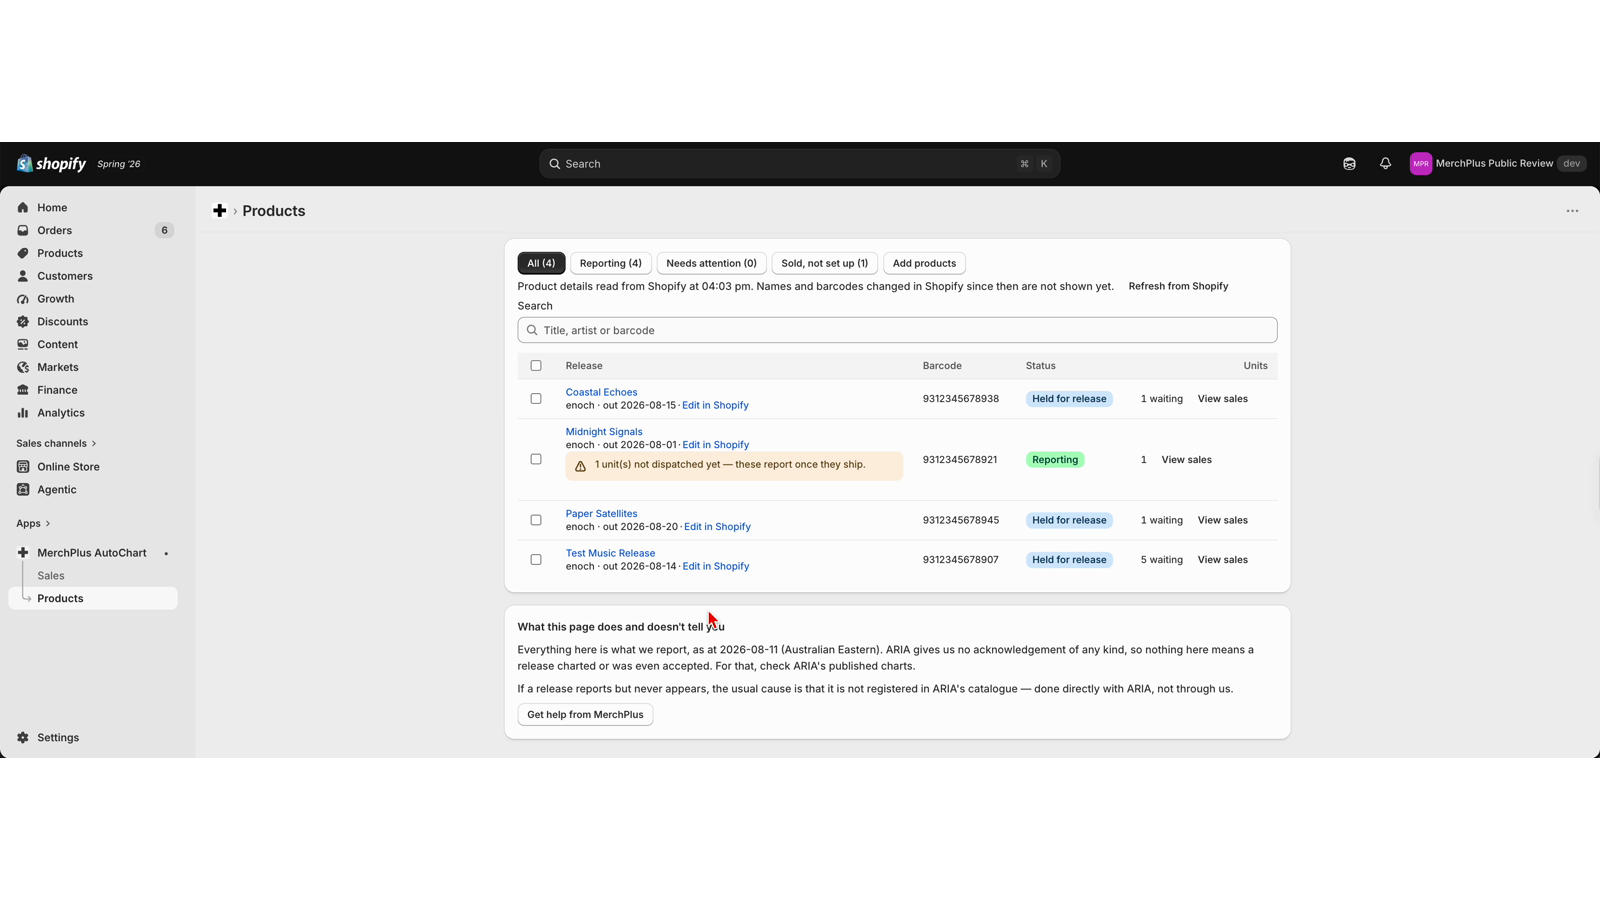Focus the Shopify top search bar
This screenshot has width=1600, height=900.
800,164
